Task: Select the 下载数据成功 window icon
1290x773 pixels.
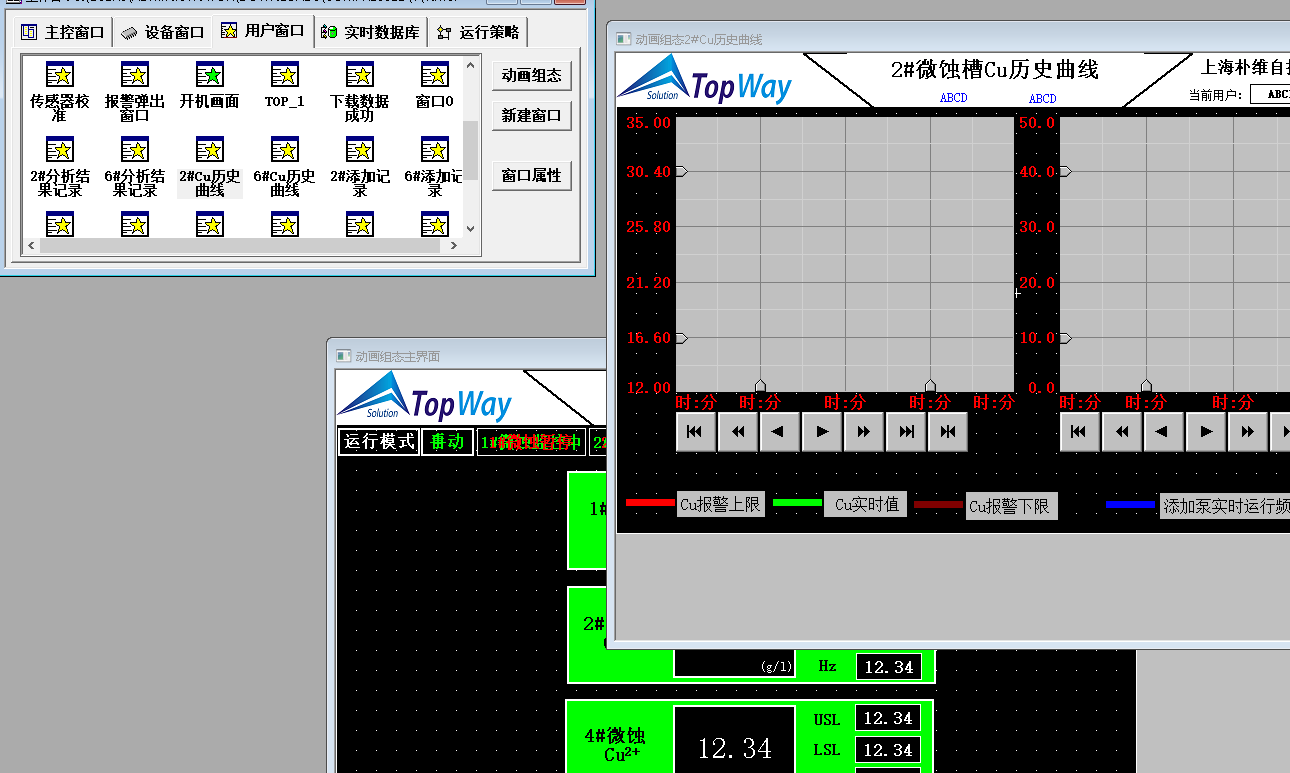Action: point(360,75)
